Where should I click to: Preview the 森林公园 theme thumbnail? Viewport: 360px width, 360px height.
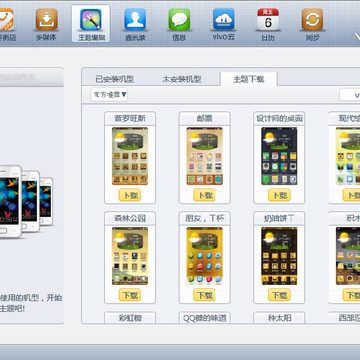[130, 256]
